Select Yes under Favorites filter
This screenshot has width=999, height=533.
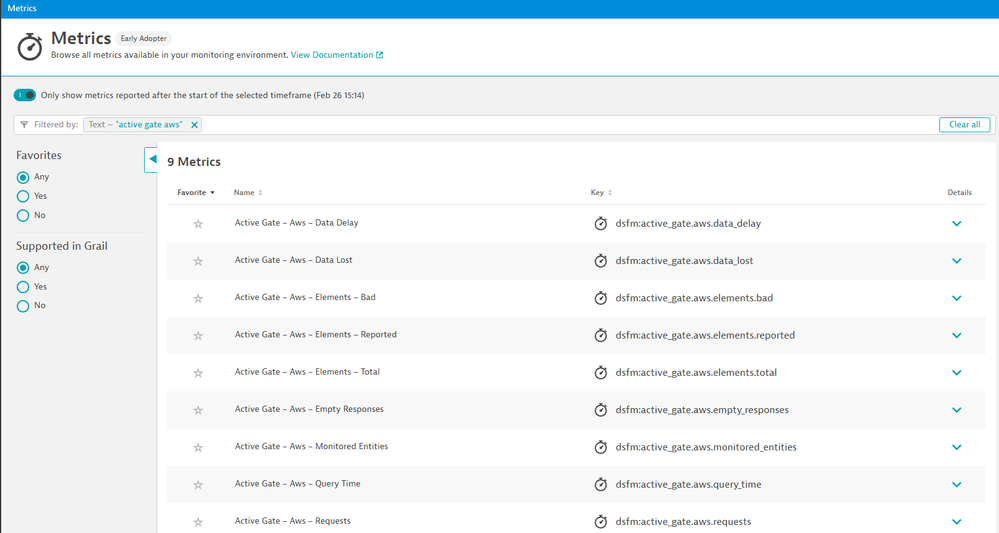click(23, 196)
